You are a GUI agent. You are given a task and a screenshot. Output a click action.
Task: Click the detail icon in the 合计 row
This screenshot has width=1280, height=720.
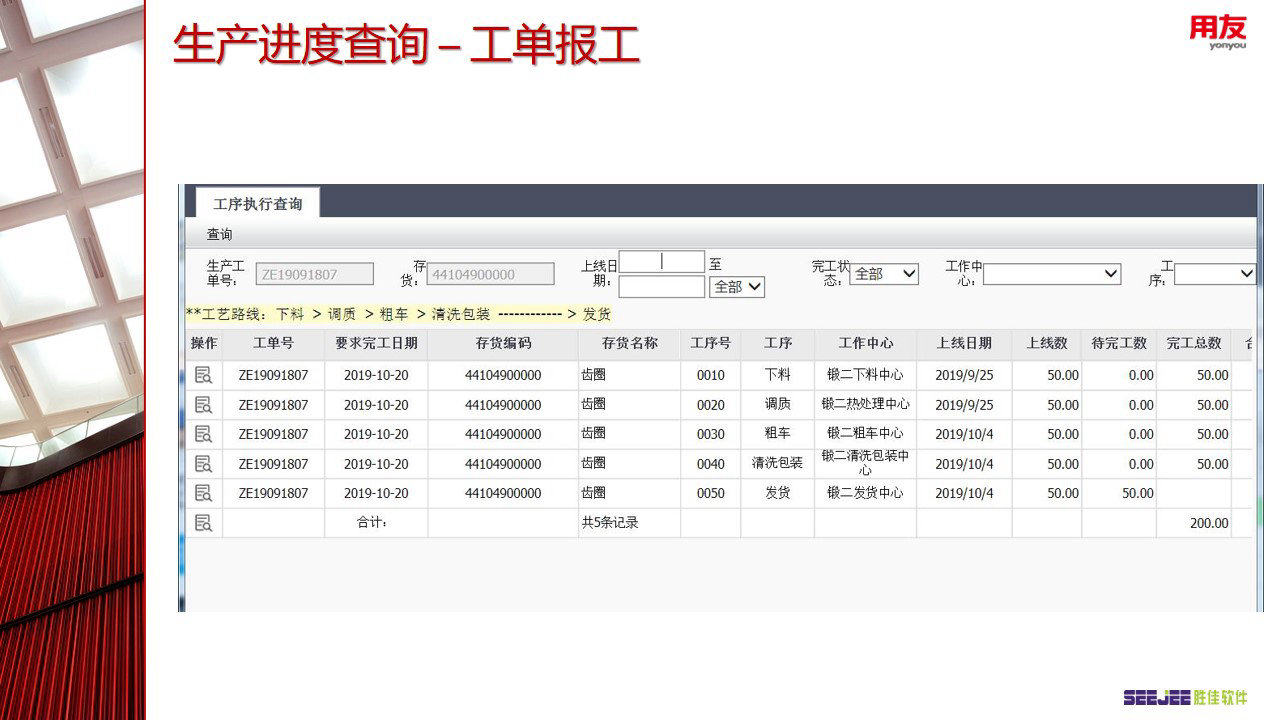pos(203,523)
